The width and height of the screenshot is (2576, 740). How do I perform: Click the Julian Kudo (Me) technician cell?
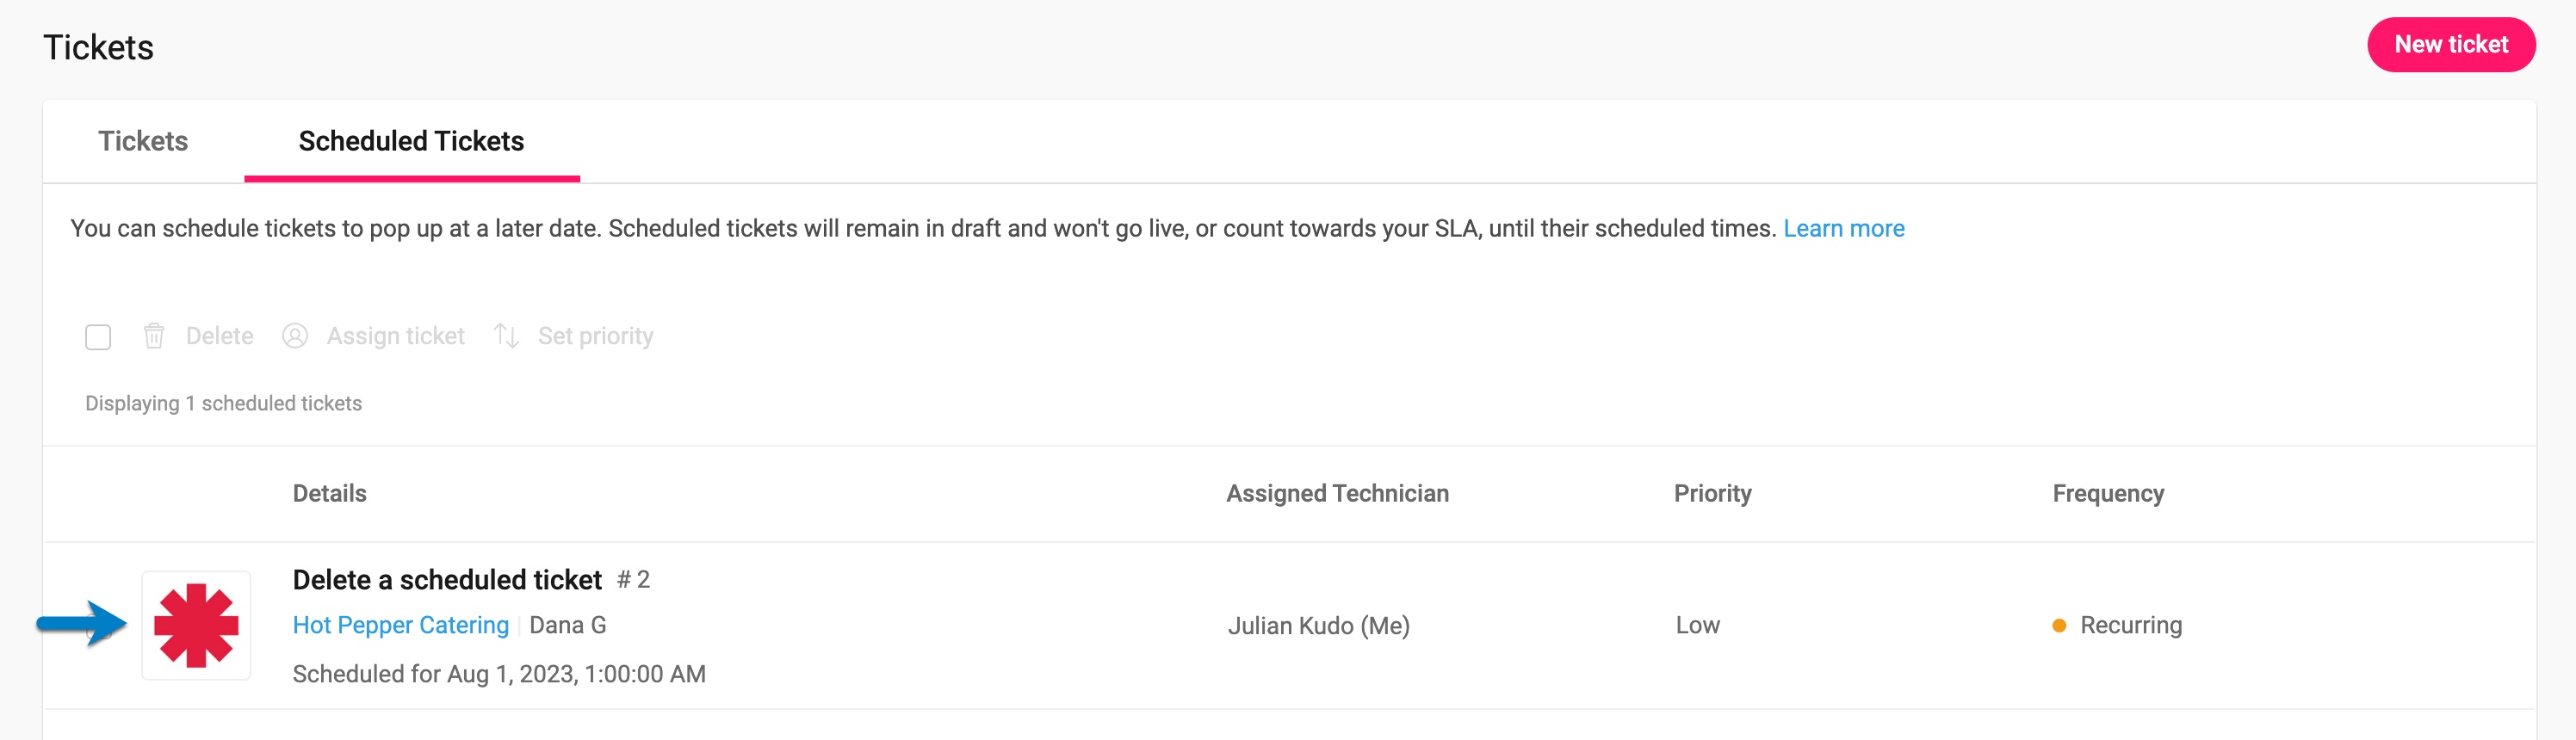pyautogui.click(x=1319, y=626)
